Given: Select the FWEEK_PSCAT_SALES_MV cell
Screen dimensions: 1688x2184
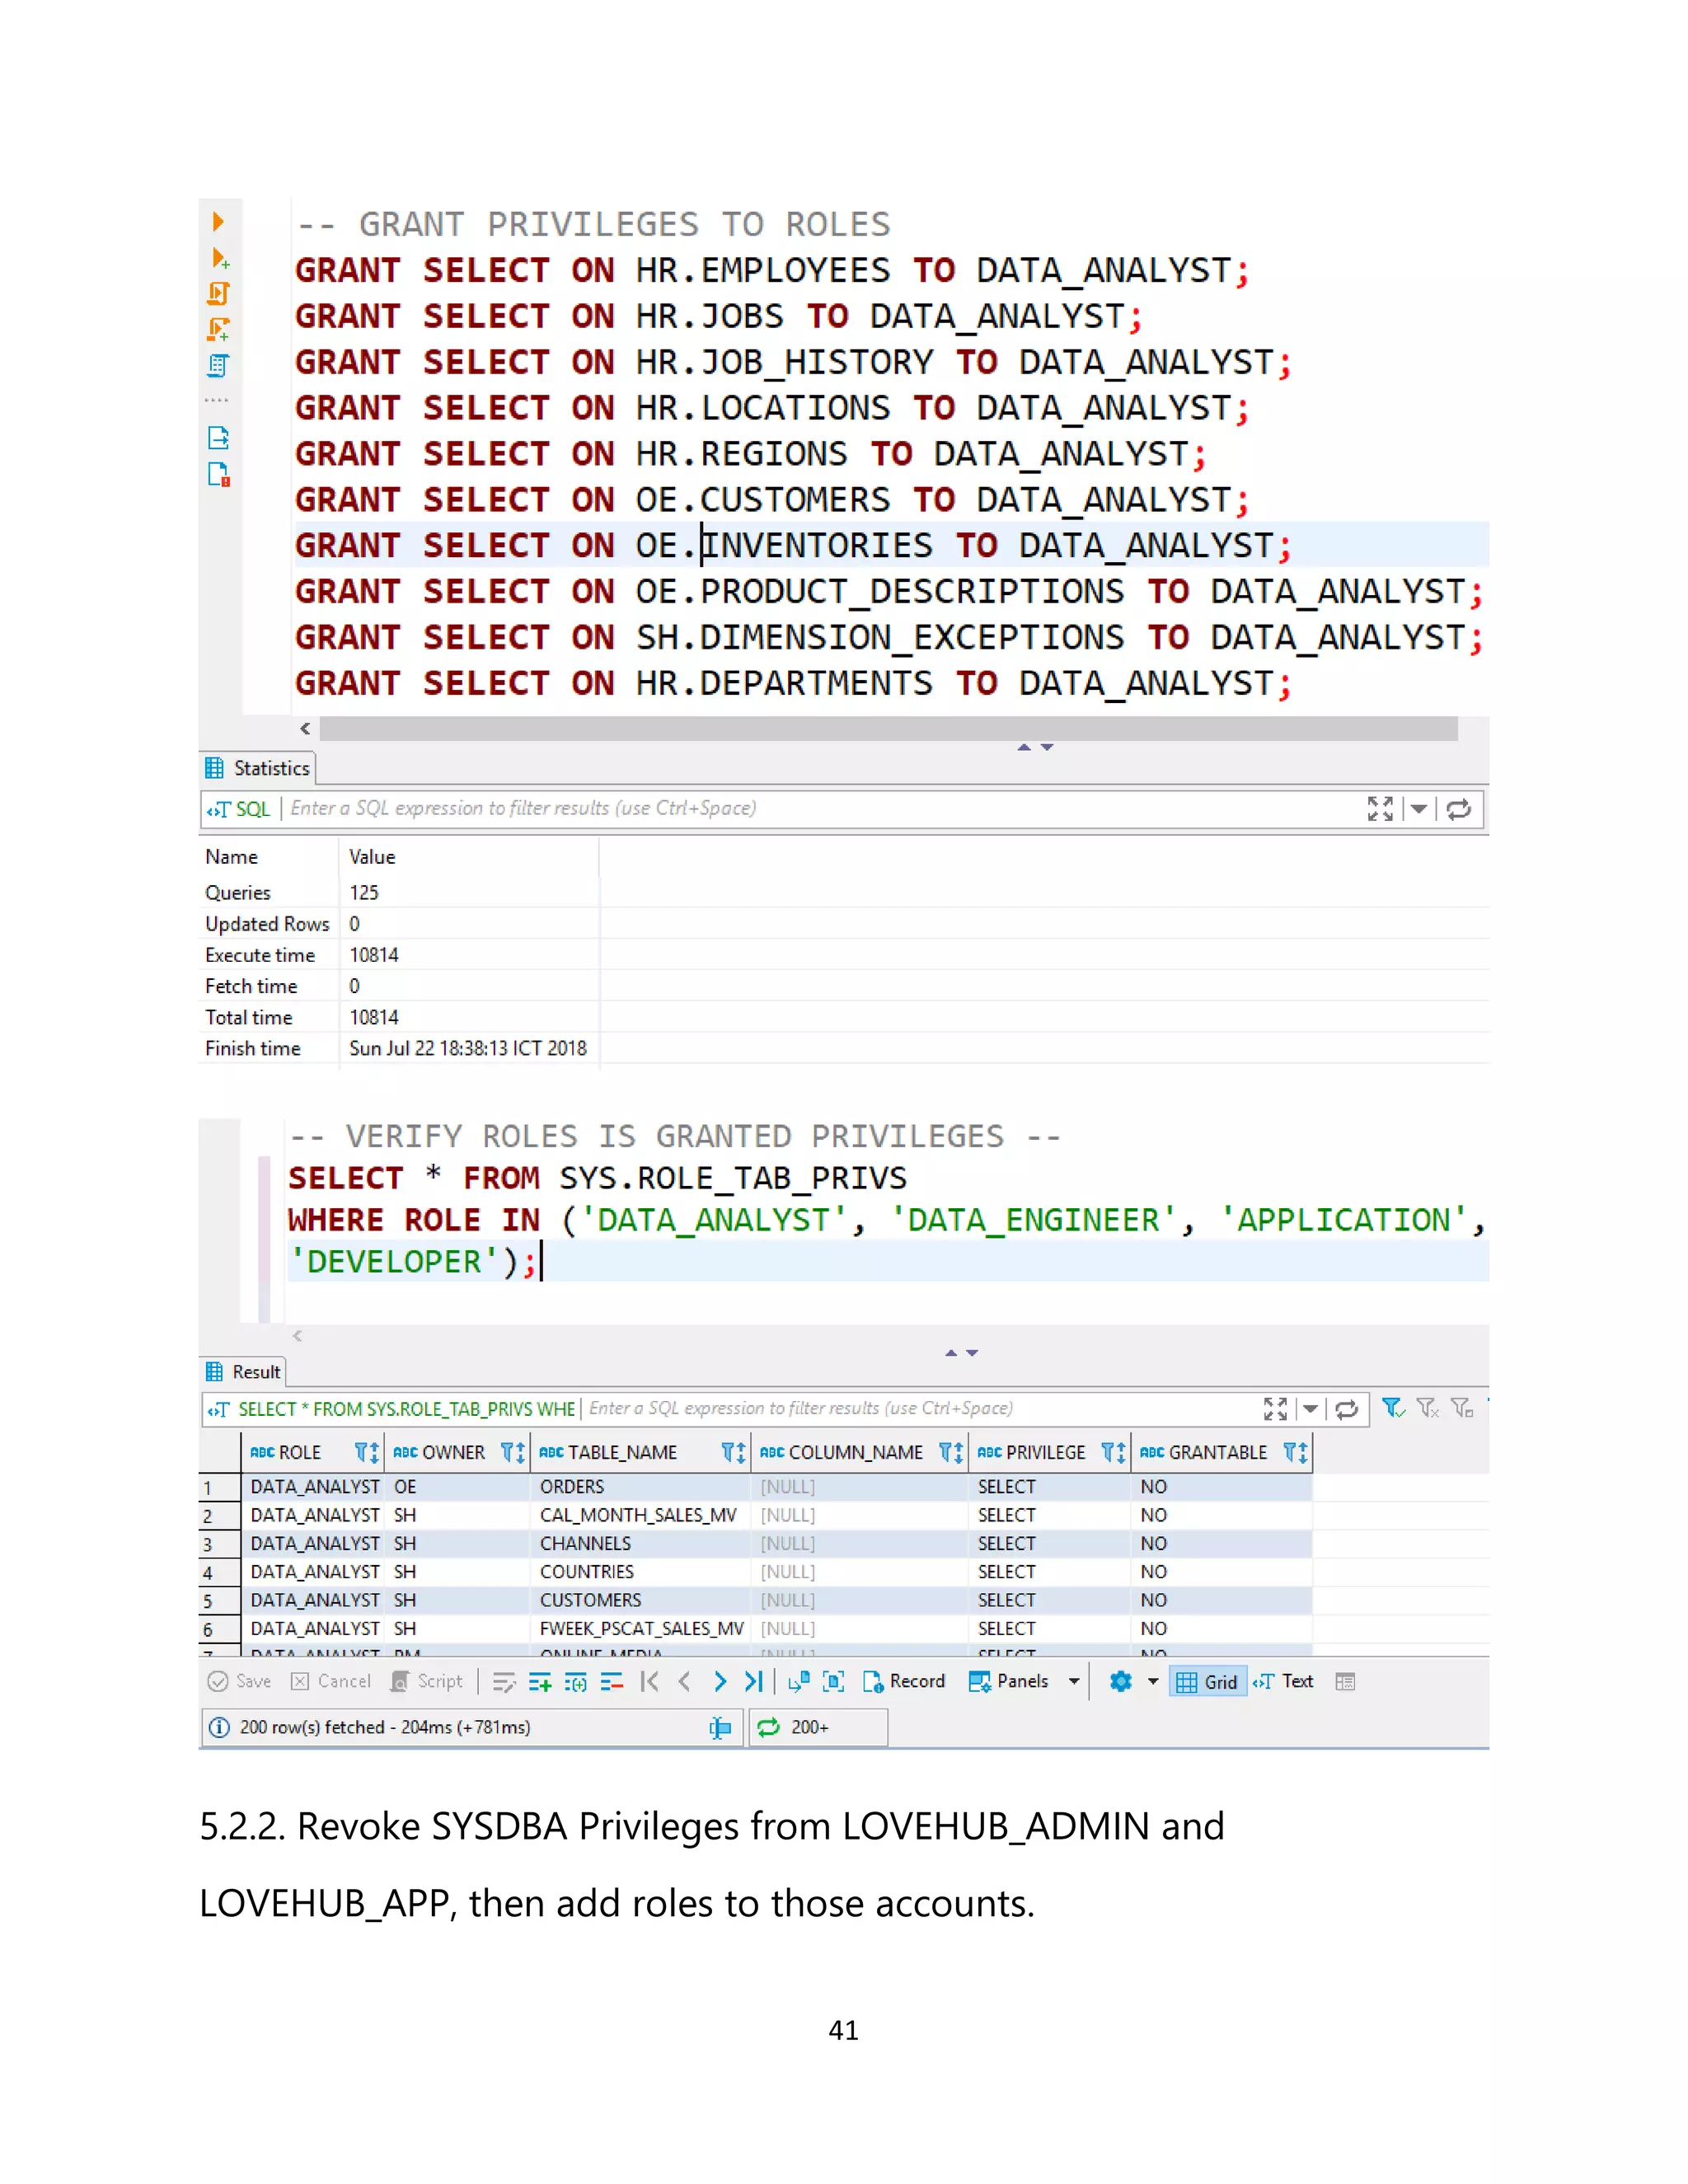Looking at the screenshot, I should click(x=641, y=1628).
